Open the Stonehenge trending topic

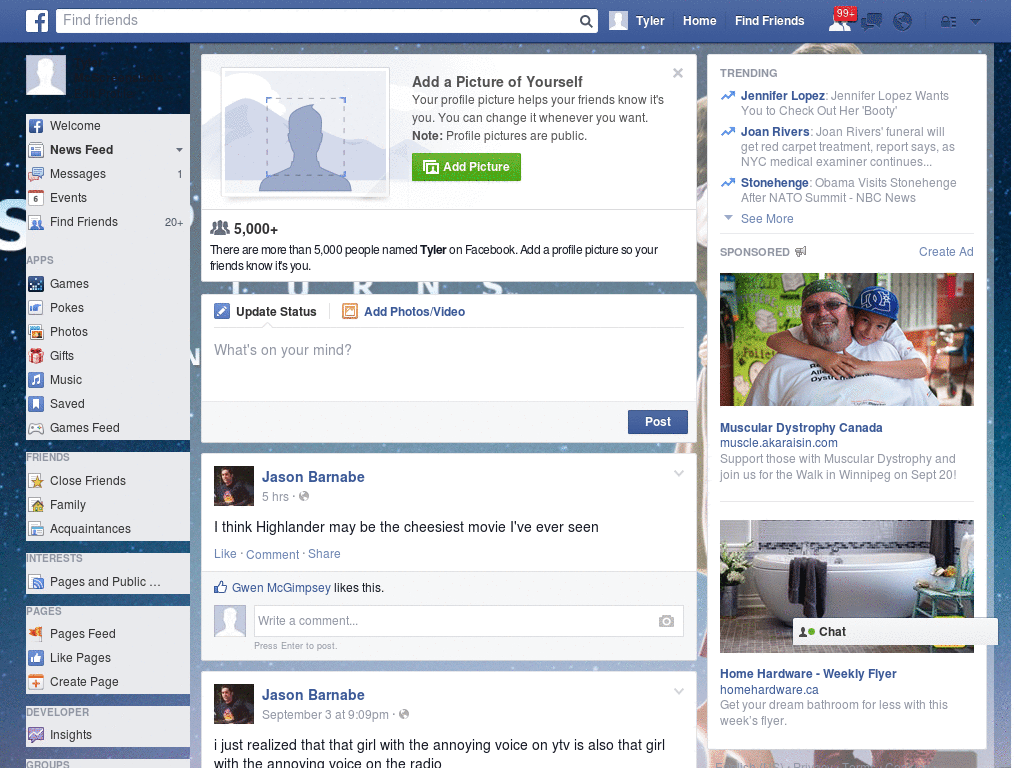pyautogui.click(x=775, y=183)
